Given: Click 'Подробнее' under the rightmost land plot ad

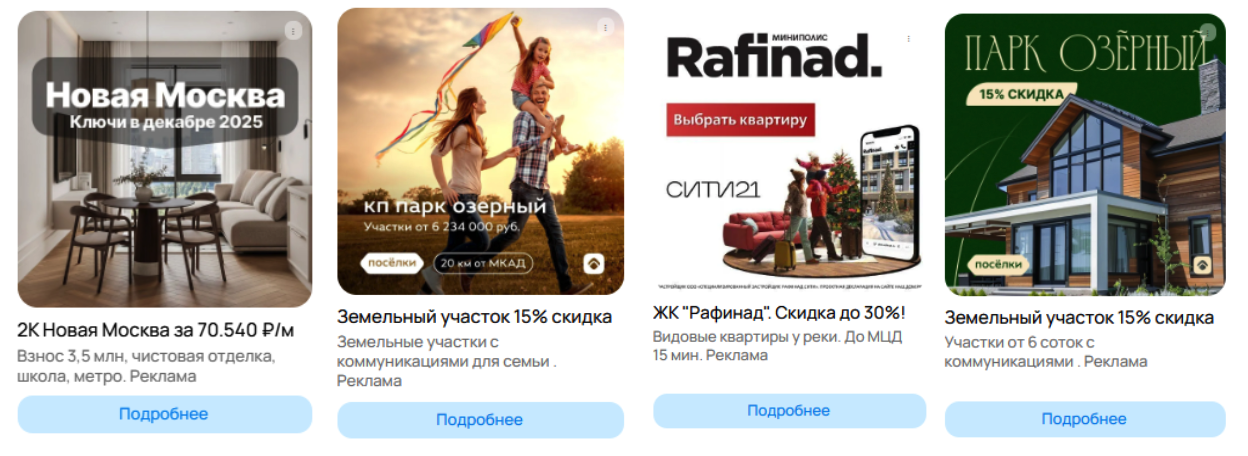Looking at the screenshot, I should pyautogui.click(x=1084, y=419).
